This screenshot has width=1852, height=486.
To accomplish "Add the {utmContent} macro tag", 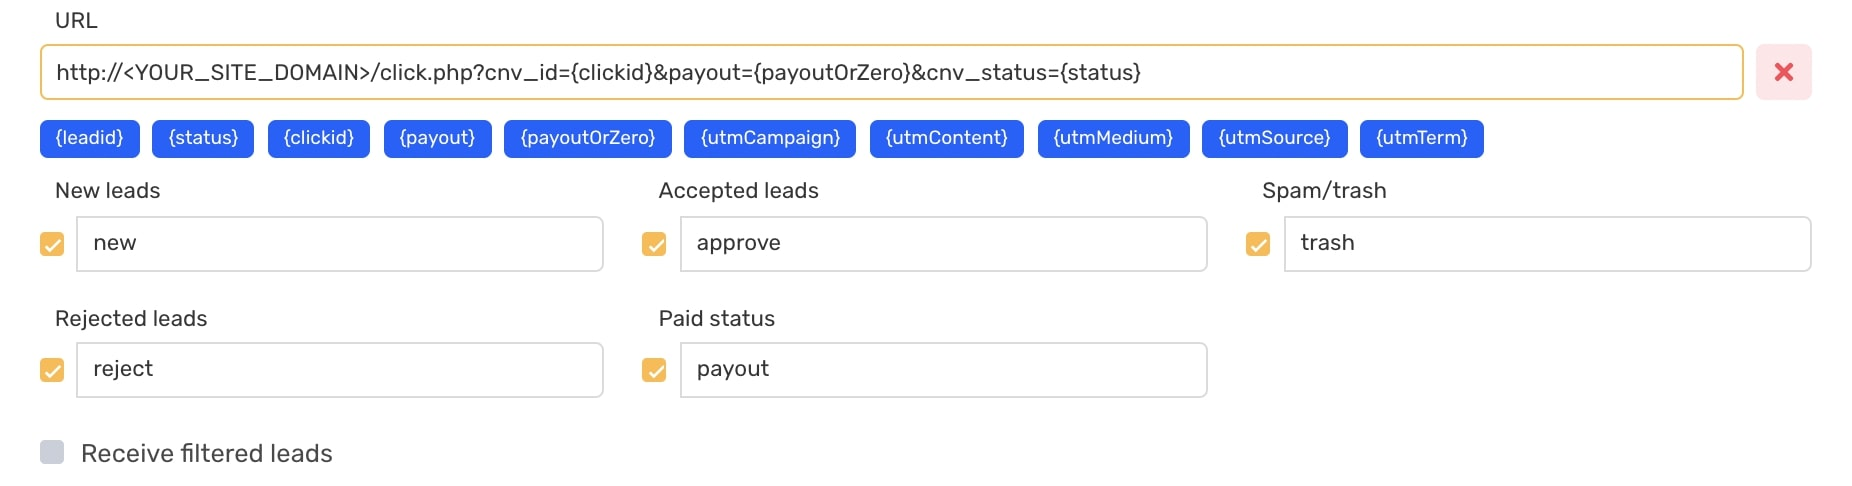I will [946, 138].
